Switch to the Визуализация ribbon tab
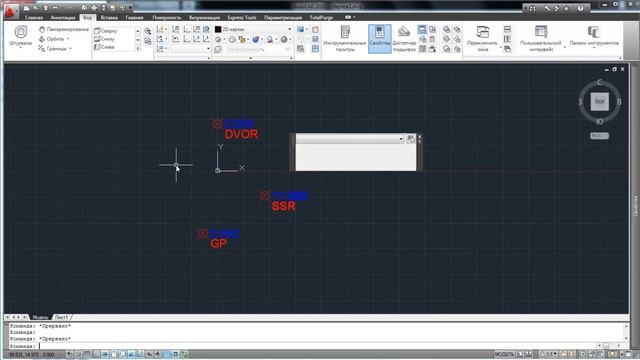 204,18
